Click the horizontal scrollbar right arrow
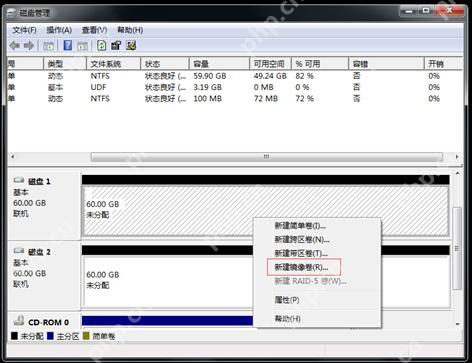This screenshot has height=363, width=472. pos(457,157)
